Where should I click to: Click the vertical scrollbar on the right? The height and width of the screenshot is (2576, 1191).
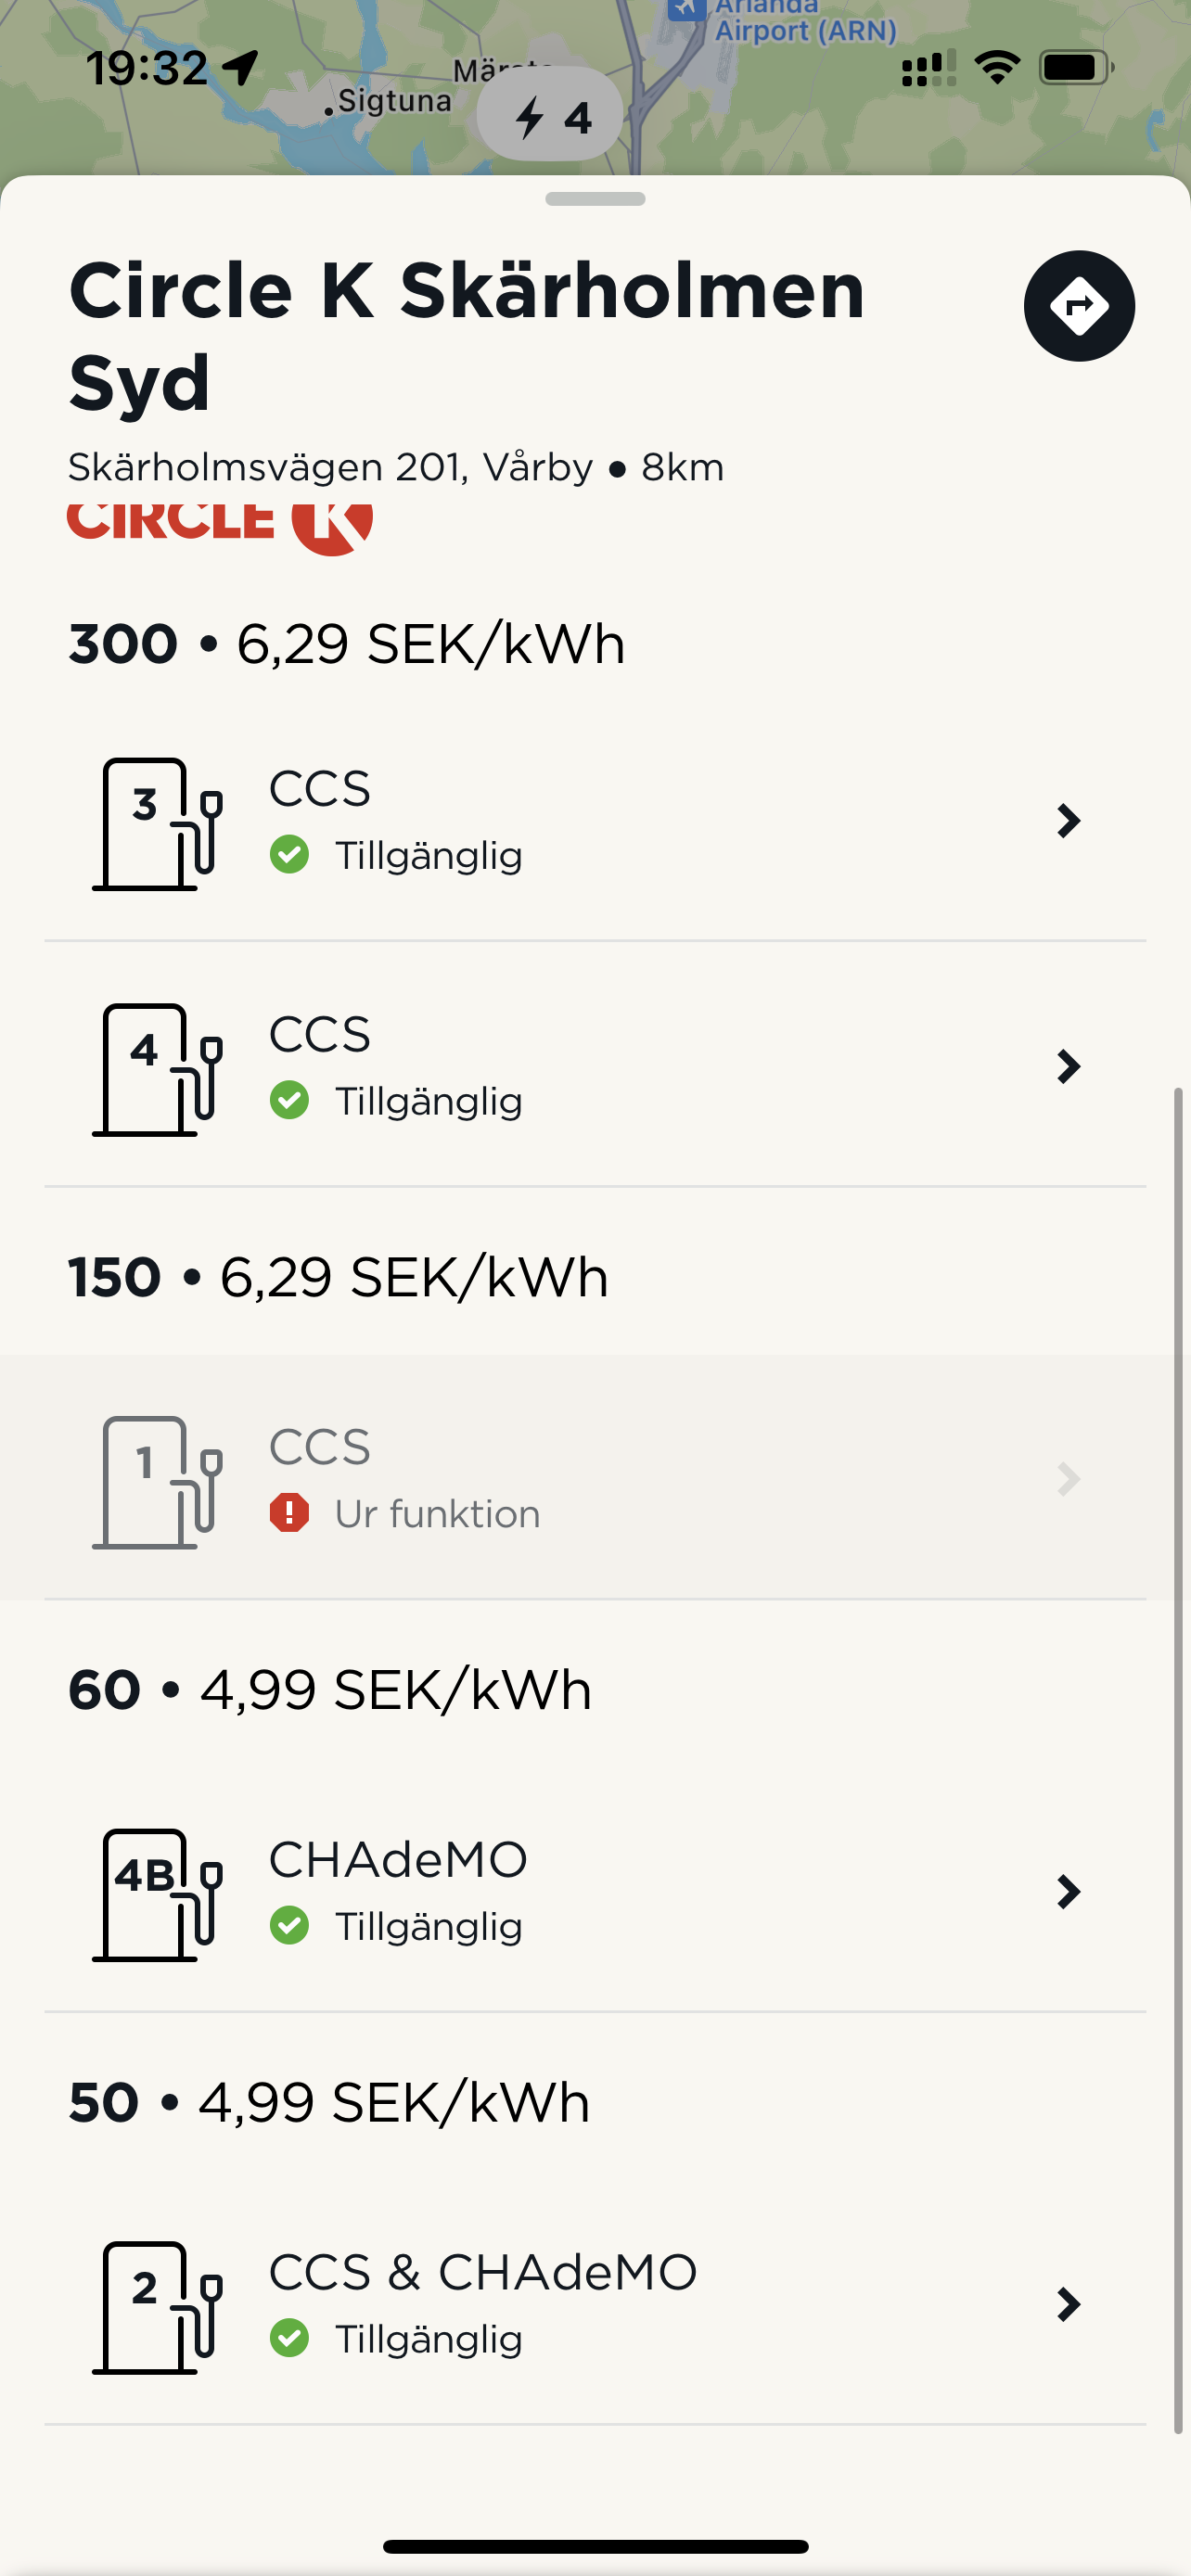(1178, 1760)
